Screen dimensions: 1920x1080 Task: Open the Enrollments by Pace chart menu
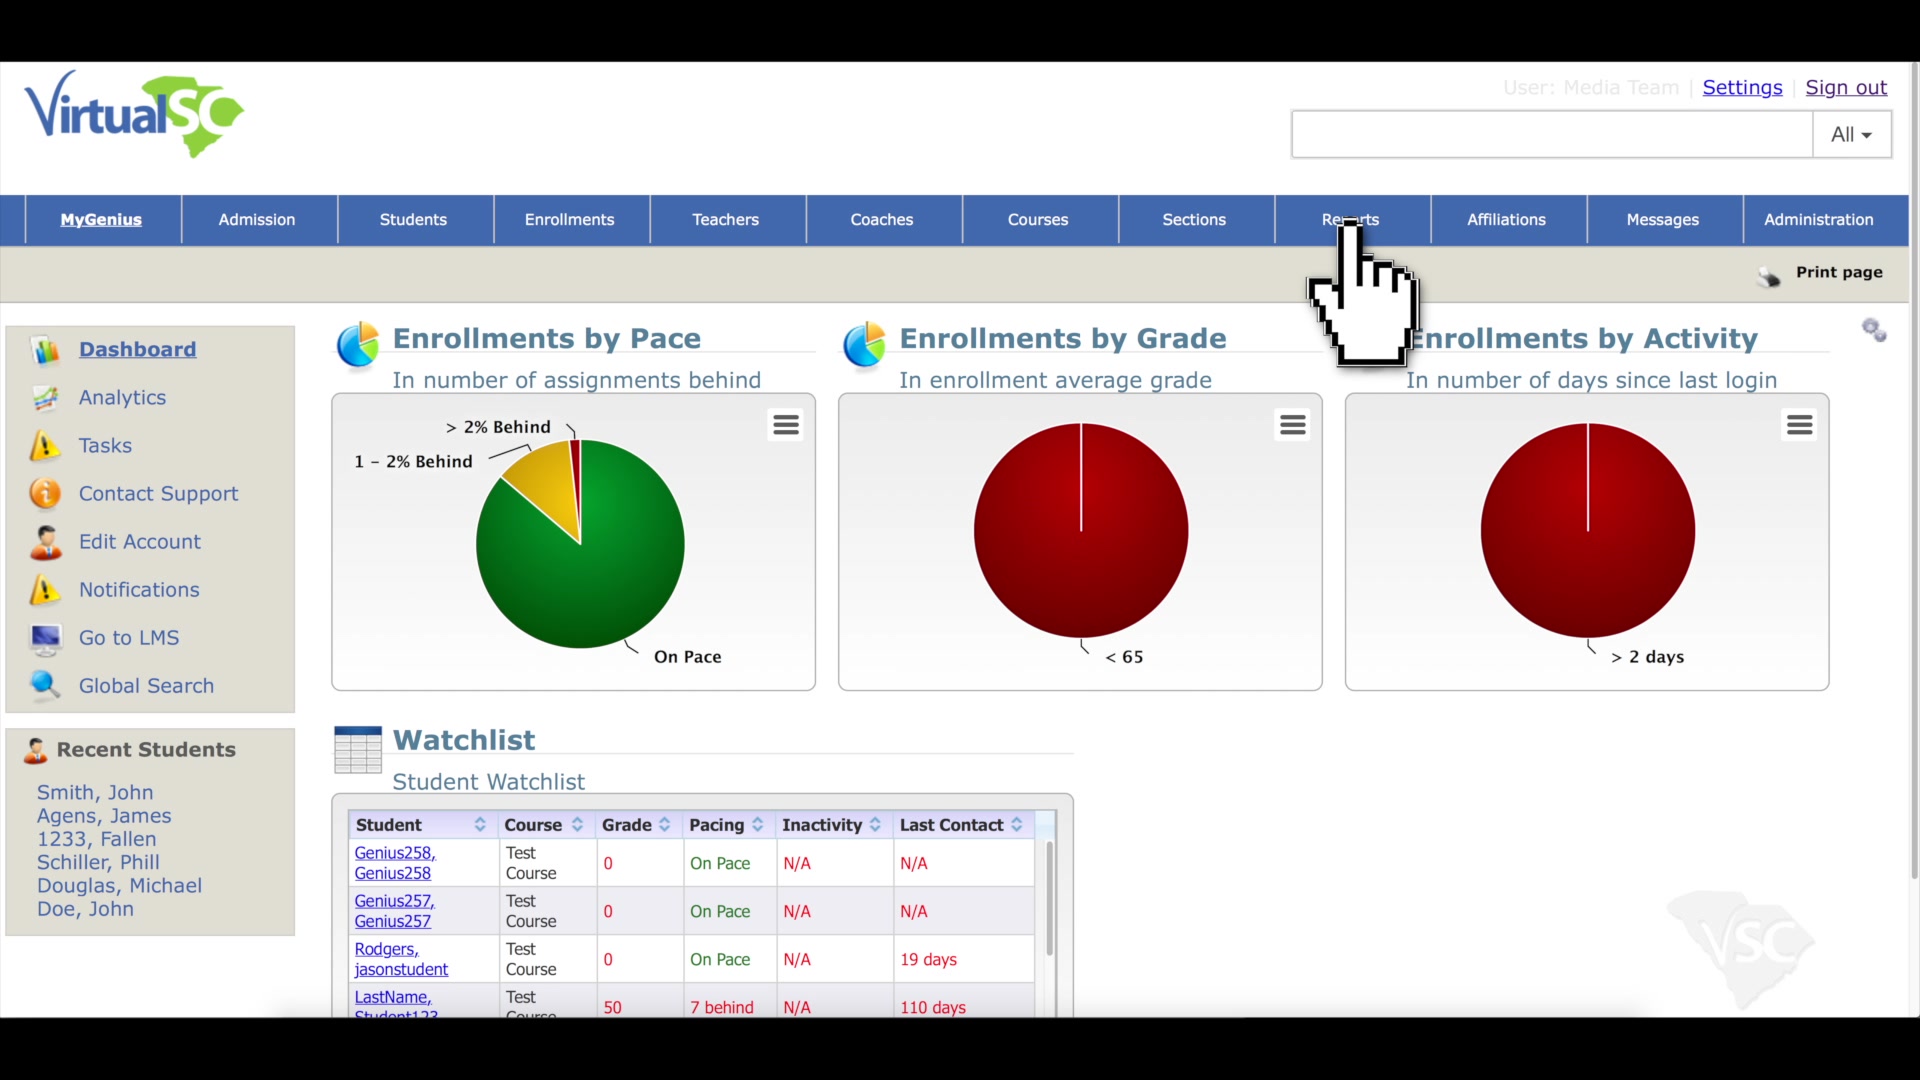coord(786,425)
